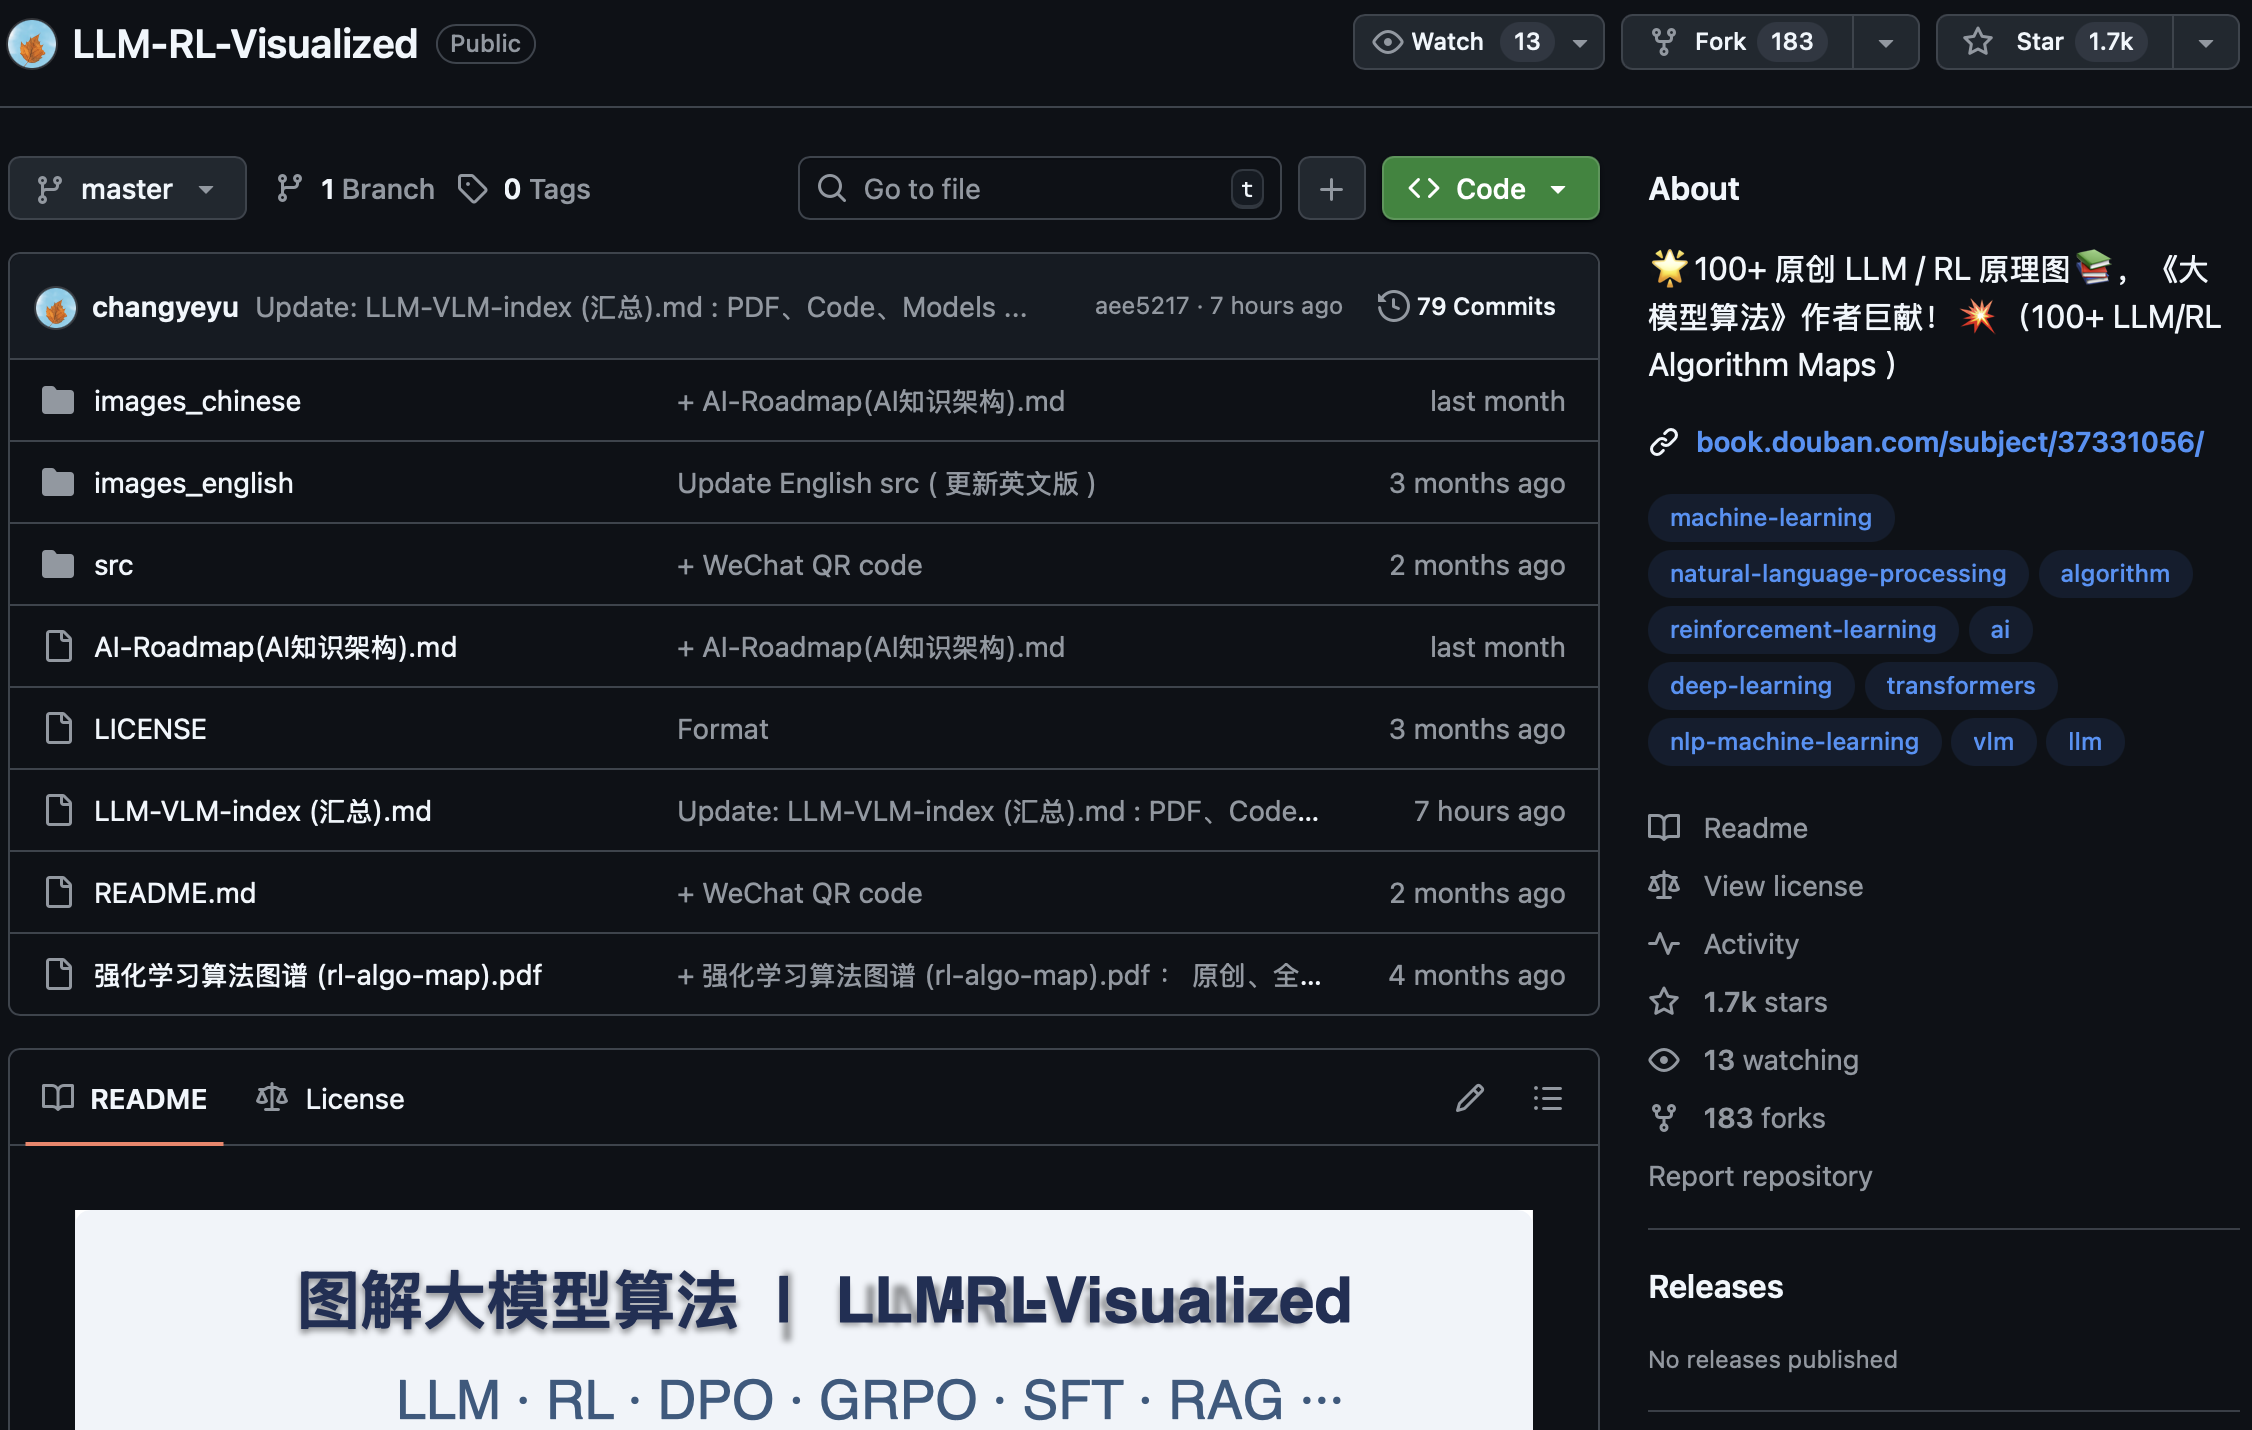Click changeyu's avatar in commit row
The height and width of the screenshot is (1430, 2252).
(56, 307)
